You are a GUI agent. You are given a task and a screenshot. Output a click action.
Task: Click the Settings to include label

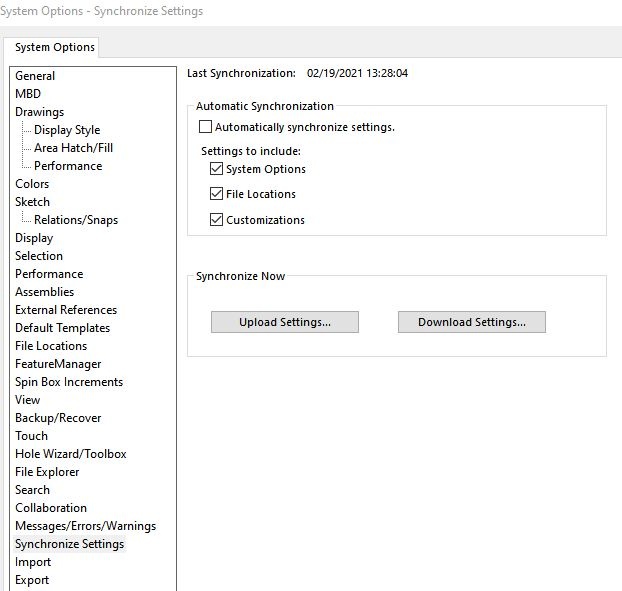coord(251,151)
